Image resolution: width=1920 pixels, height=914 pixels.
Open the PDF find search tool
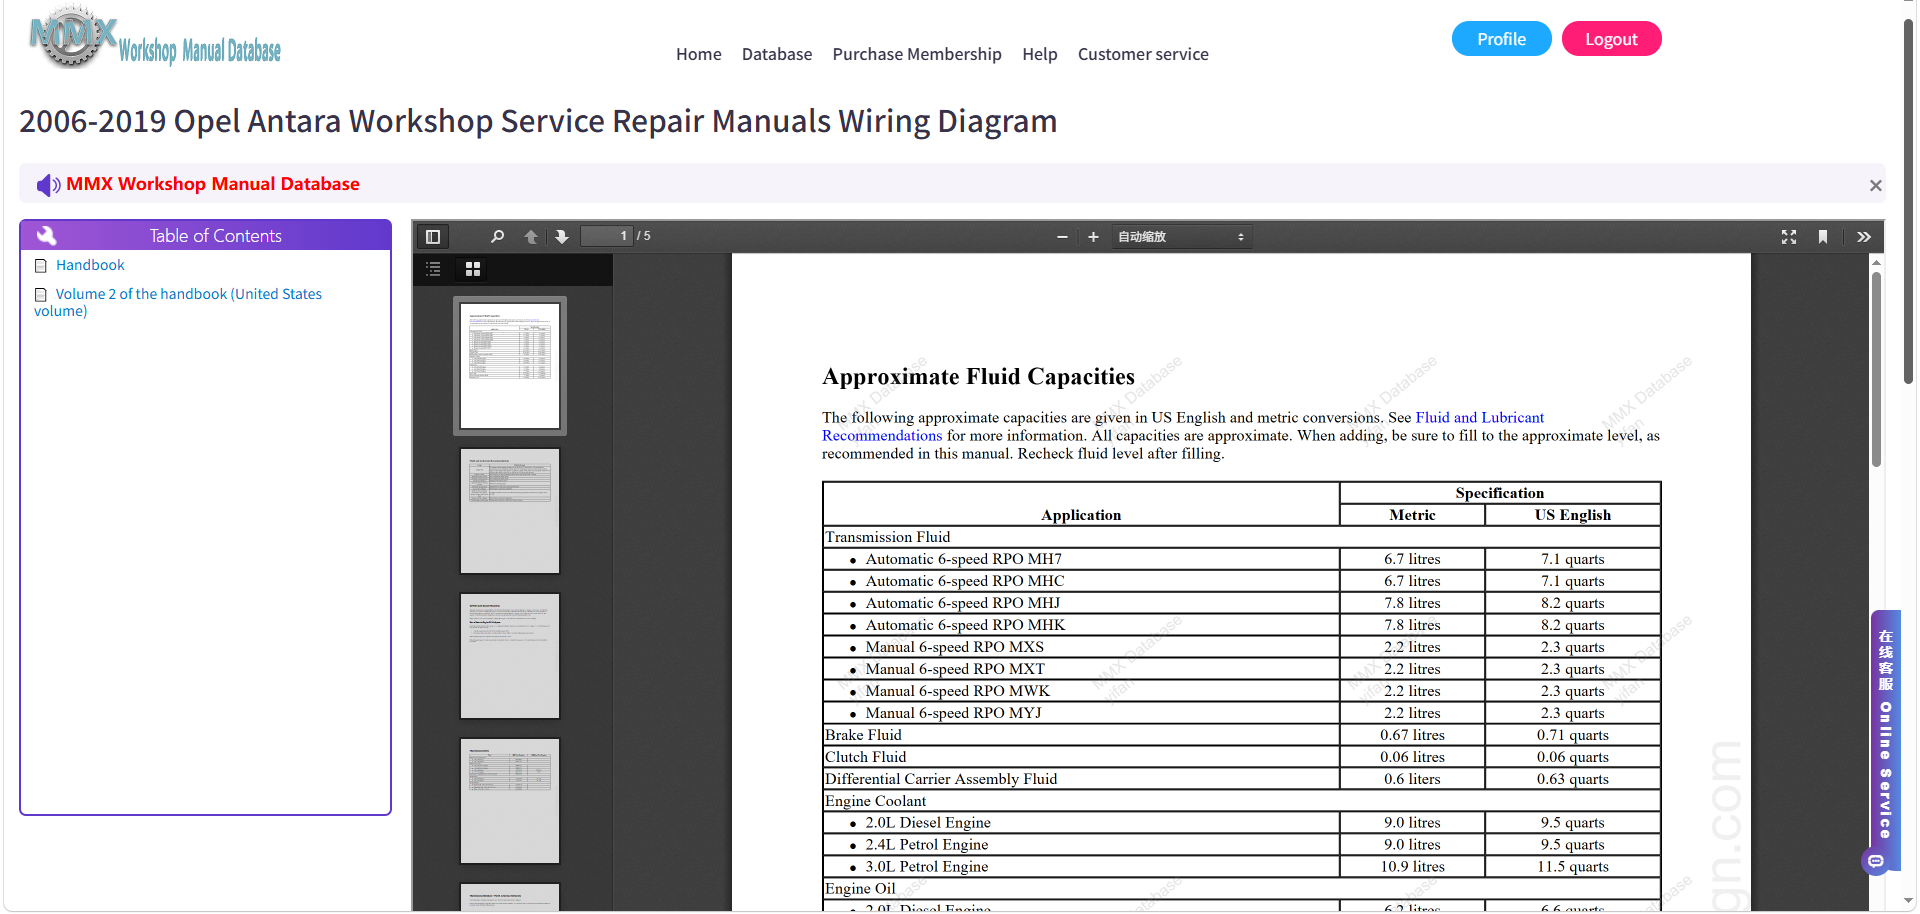click(x=497, y=237)
